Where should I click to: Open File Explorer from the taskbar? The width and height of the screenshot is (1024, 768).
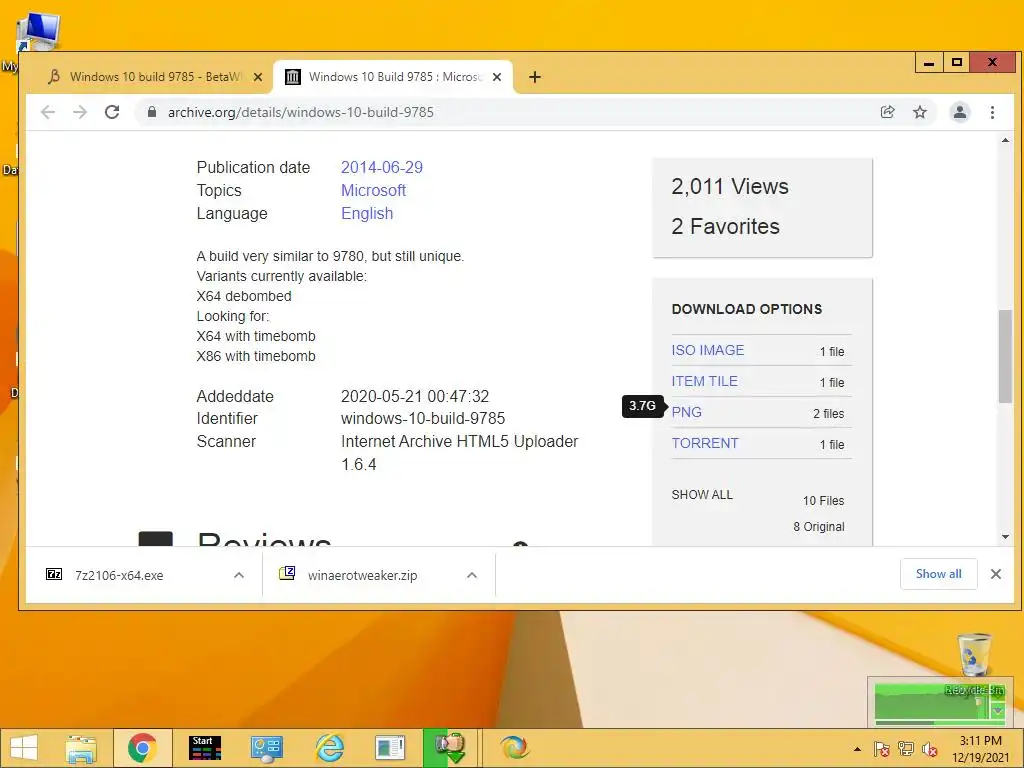[80, 748]
